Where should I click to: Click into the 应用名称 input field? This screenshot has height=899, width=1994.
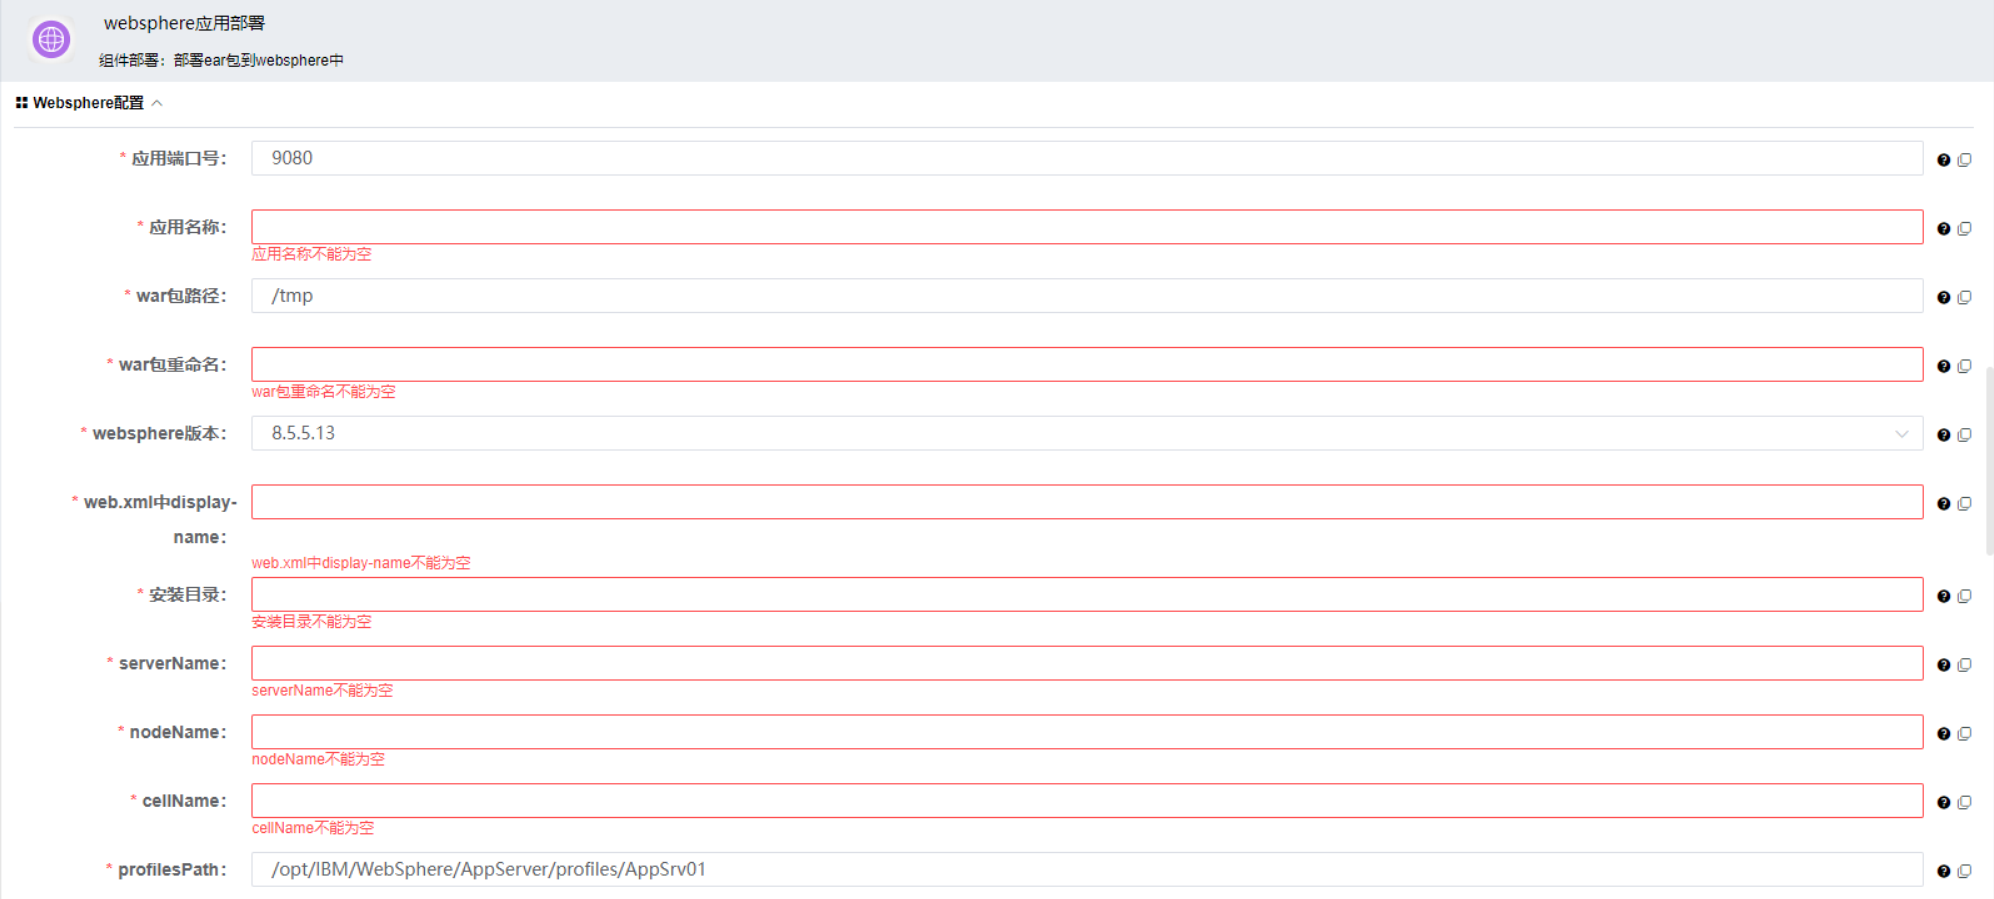[x=1086, y=227]
